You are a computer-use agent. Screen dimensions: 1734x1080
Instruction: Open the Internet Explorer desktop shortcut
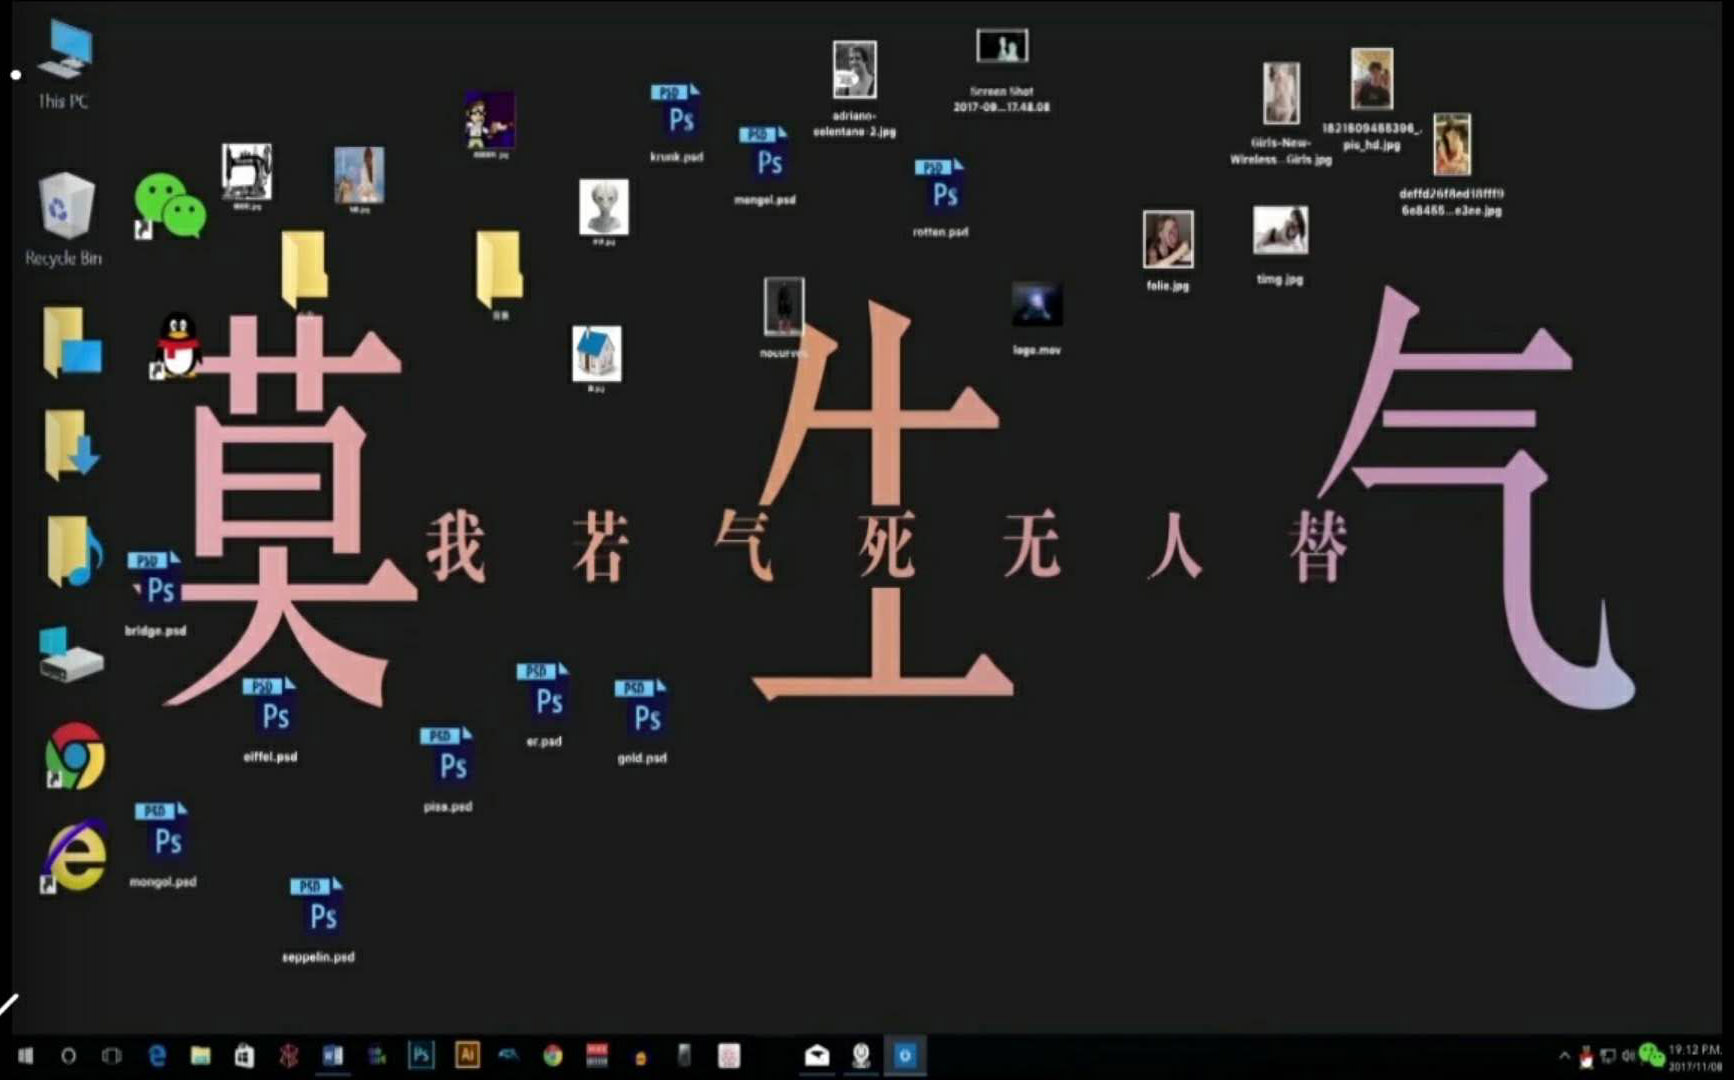pos(74,858)
